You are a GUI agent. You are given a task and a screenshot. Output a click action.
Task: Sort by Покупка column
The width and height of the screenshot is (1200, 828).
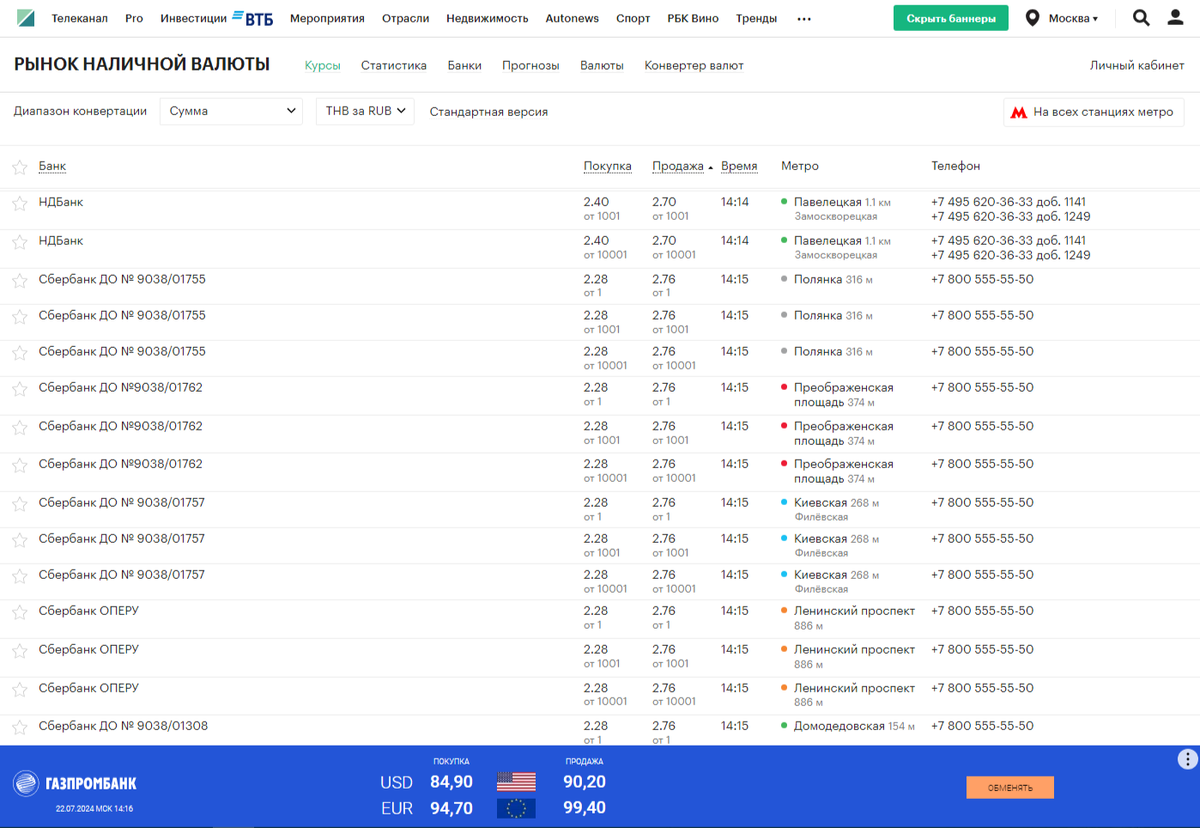tap(607, 166)
